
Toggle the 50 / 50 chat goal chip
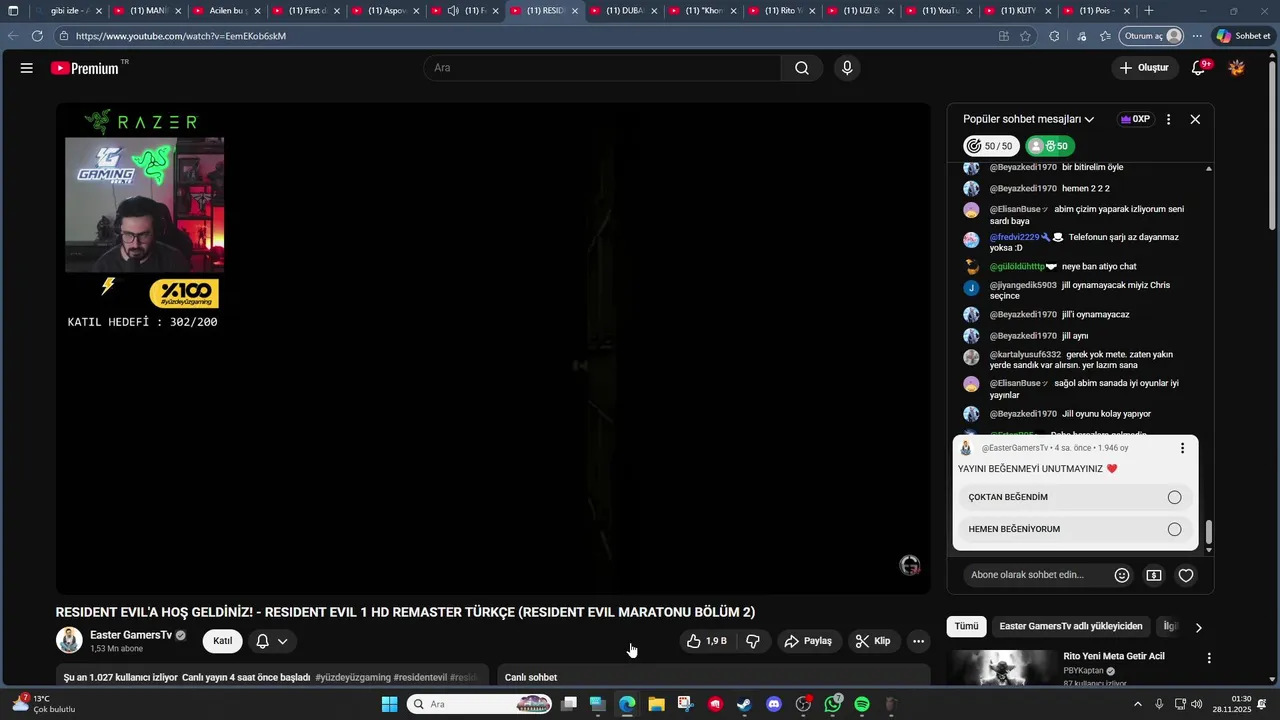991,146
